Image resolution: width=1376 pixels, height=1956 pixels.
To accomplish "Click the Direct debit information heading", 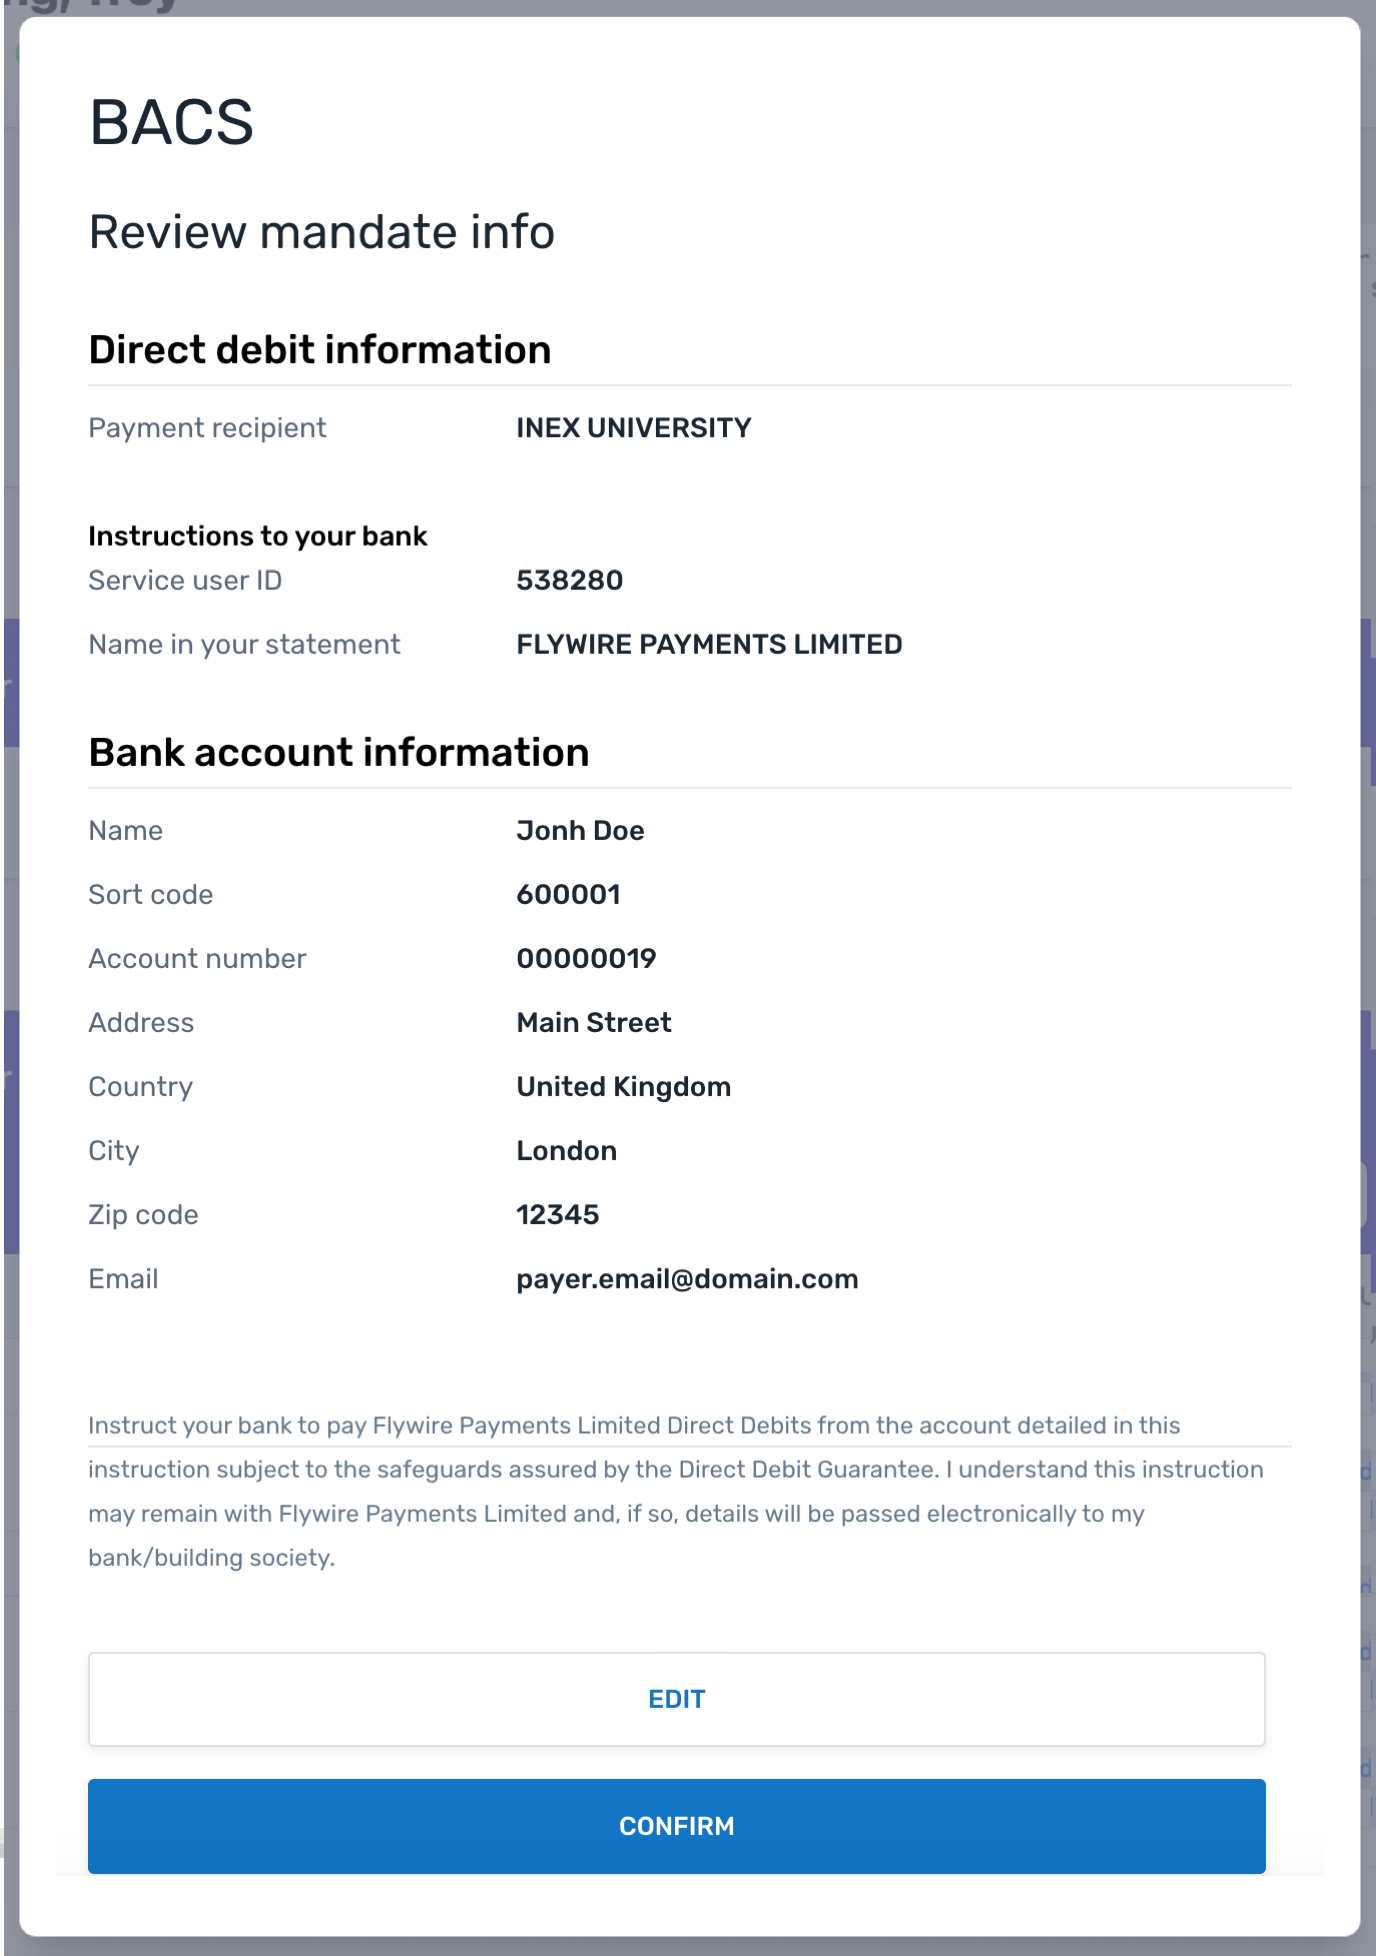I will (x=319, y=350).
